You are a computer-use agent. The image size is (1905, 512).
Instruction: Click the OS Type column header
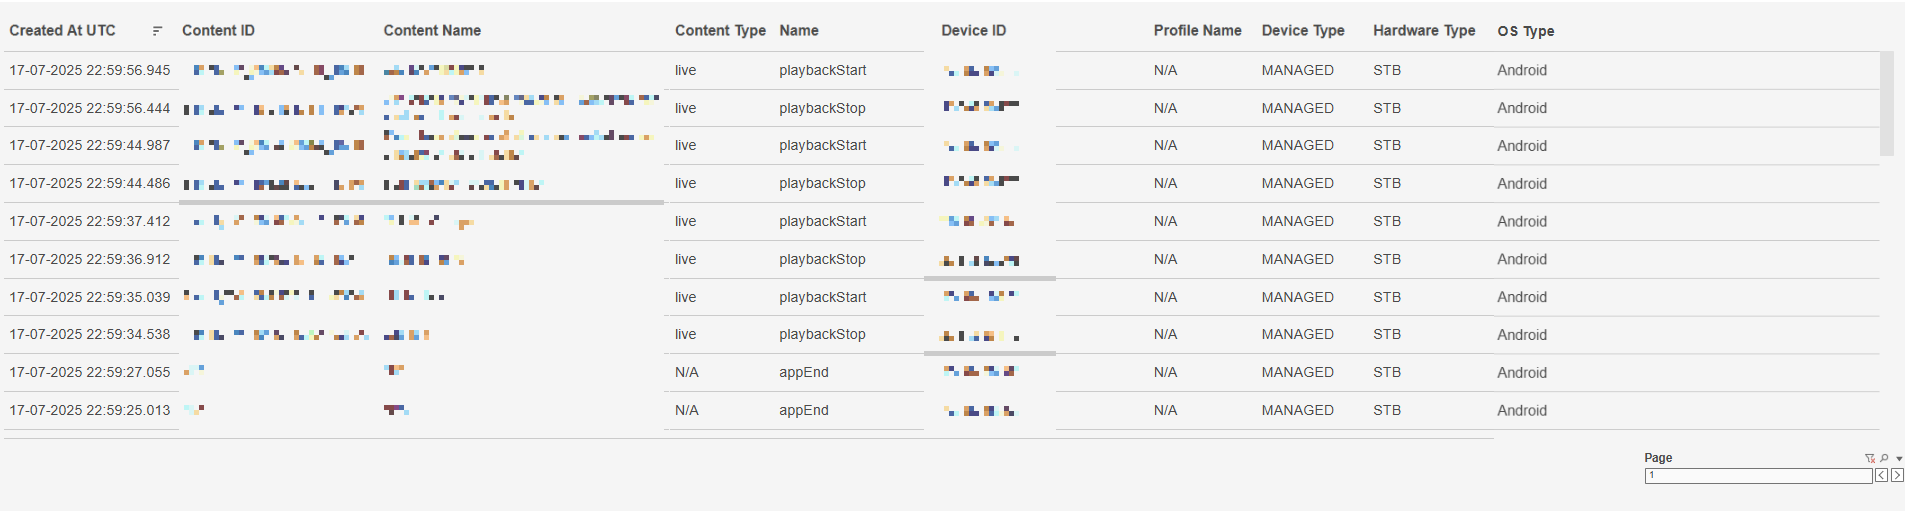click(x=1525, y=31)
